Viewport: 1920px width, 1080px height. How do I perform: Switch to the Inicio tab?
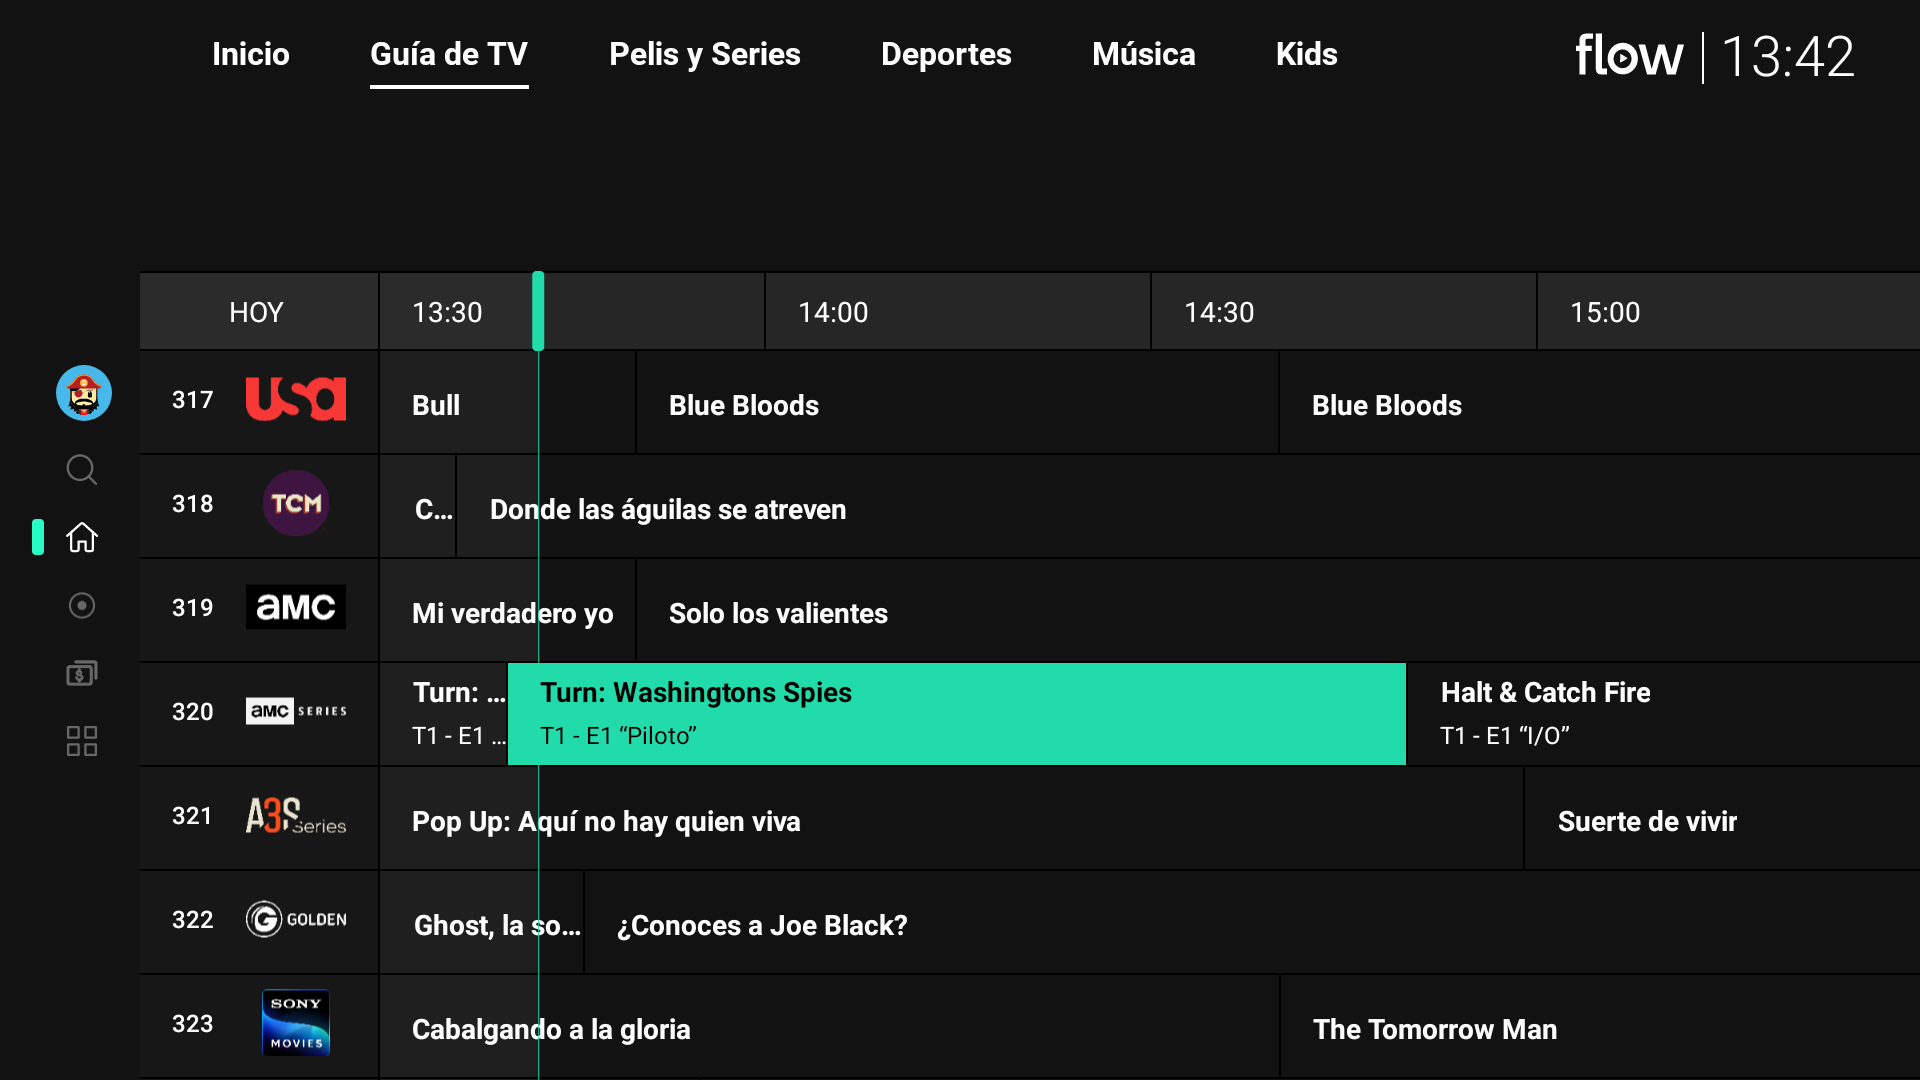point(250,54)
